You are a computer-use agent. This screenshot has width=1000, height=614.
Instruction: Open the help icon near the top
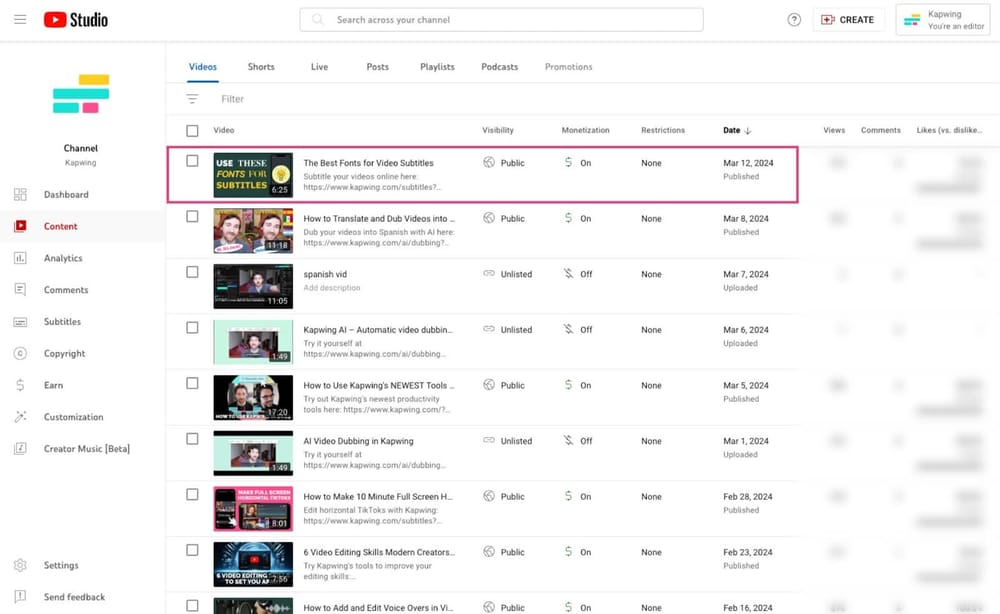tap(793, 19)
